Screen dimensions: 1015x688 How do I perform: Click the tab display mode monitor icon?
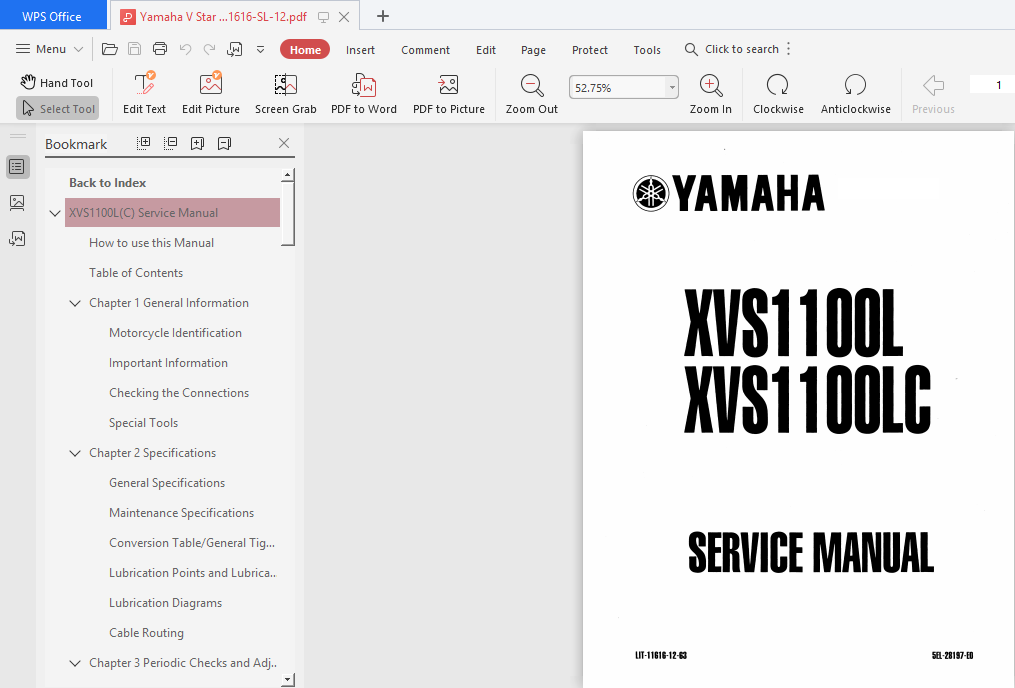(323, 17)
